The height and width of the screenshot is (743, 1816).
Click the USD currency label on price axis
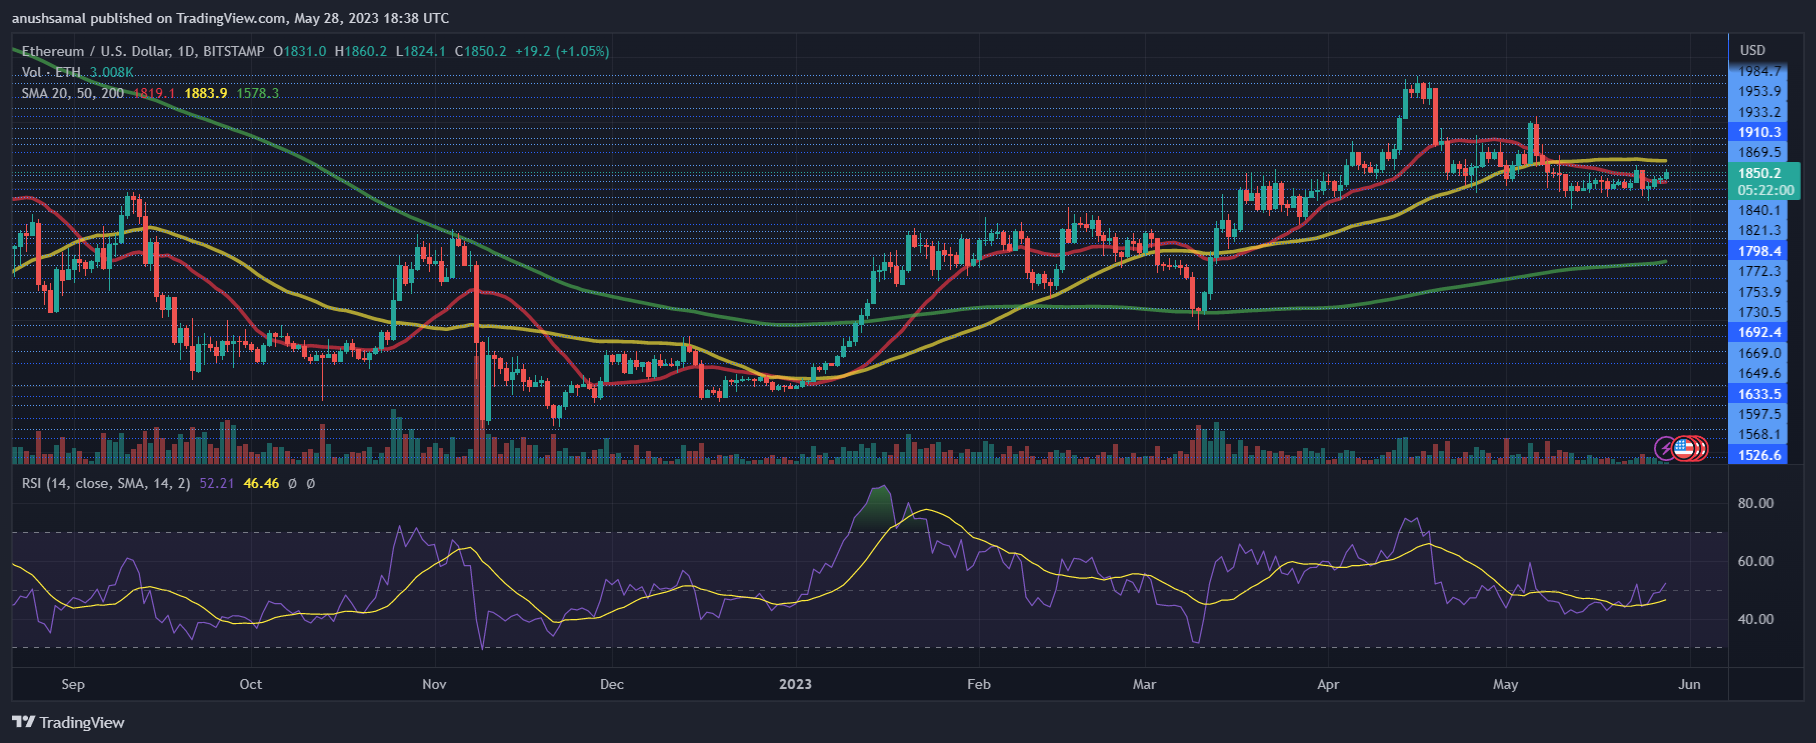click(x=1752, y=50)
